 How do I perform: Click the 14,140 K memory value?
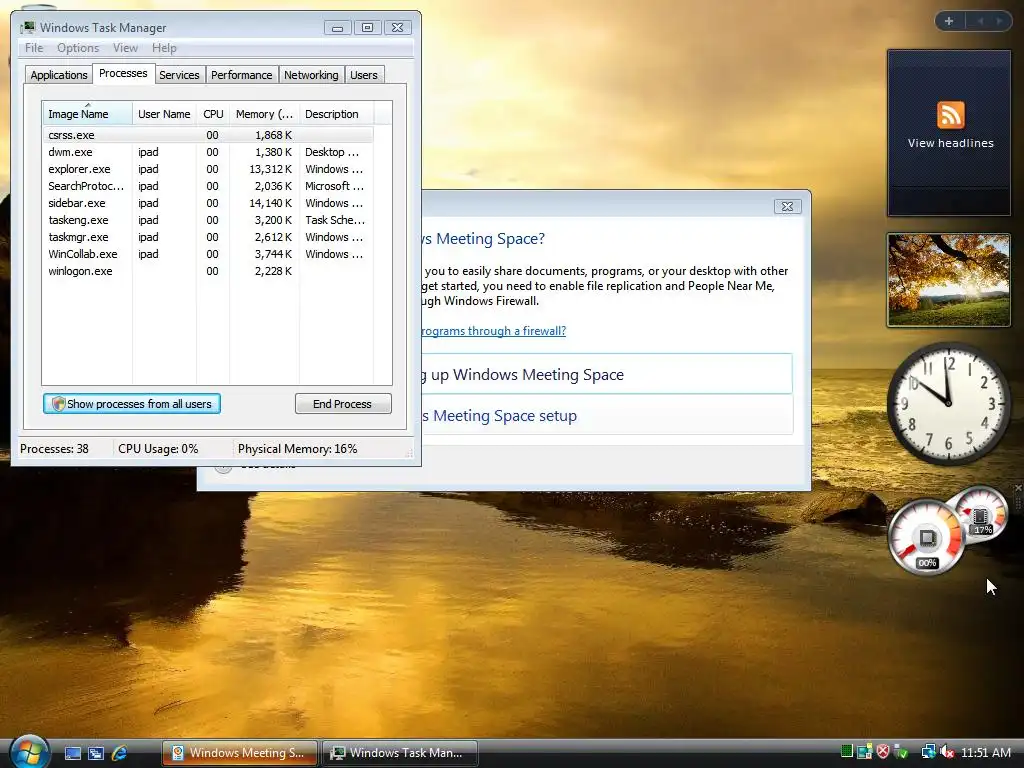pyautogui.click(x=270, y=203)
